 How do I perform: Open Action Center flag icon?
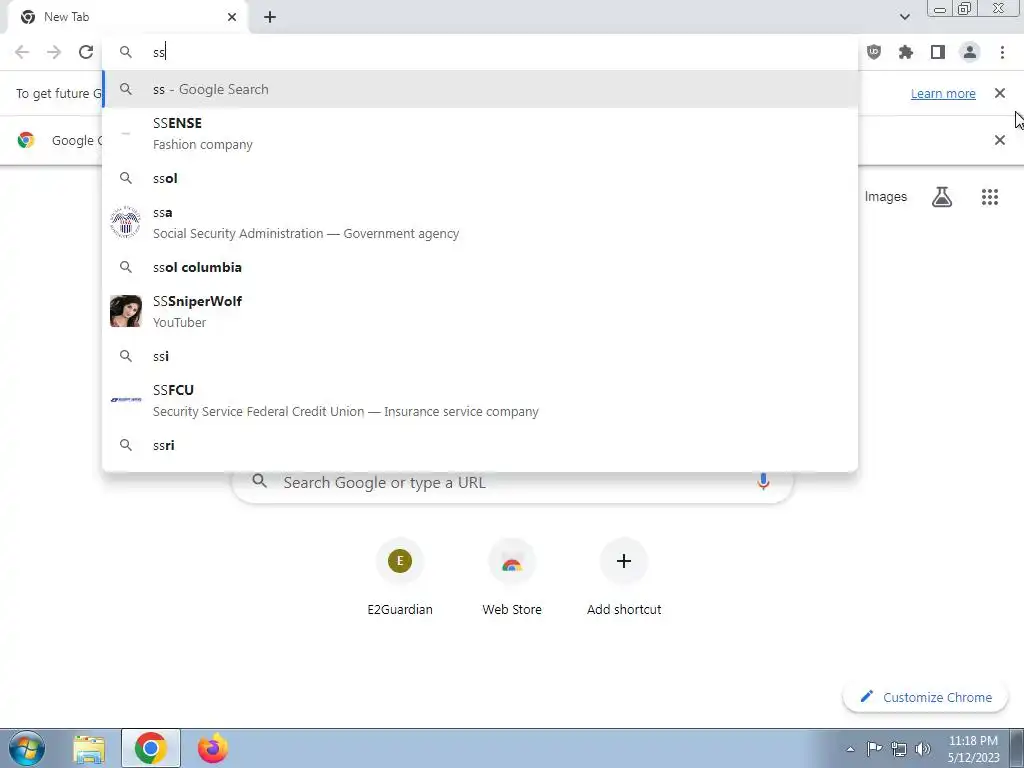(x=874, y=749)
